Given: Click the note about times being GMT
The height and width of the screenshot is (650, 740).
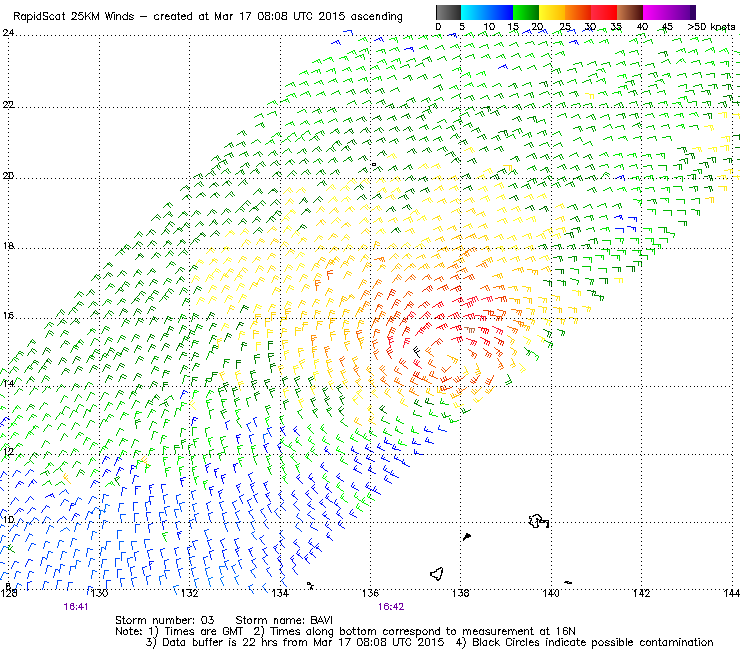Looking at the screenshot, I should click(196, 632).
